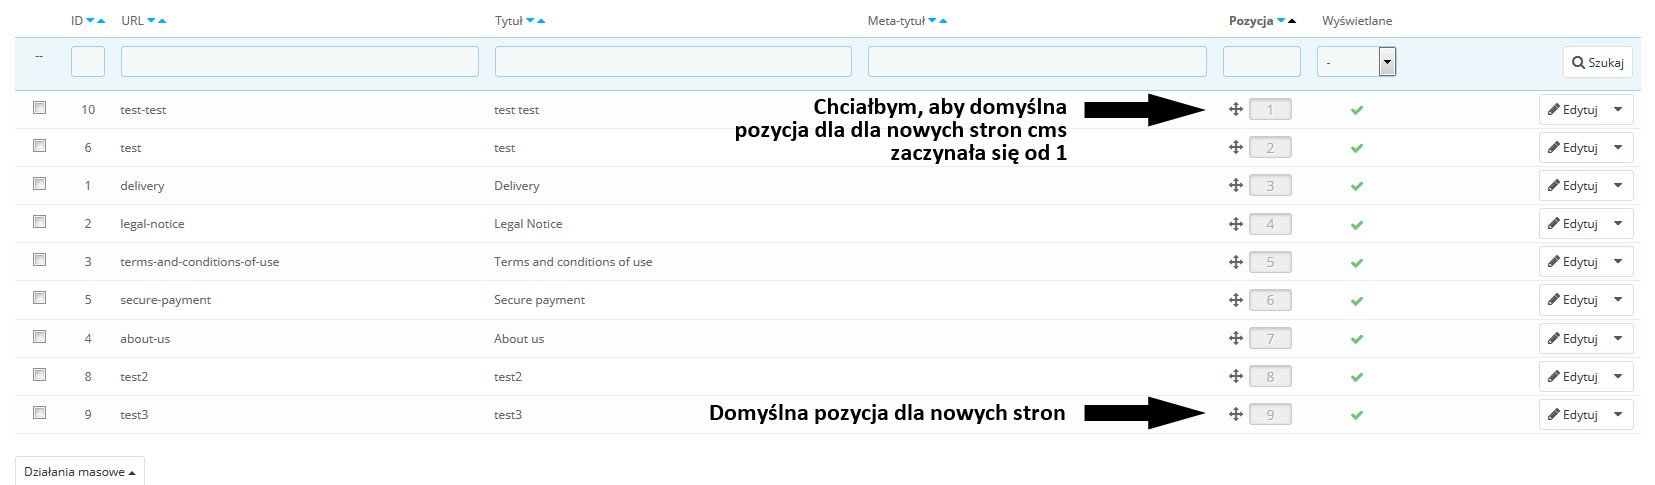
Task: Select checkbox for test-test row
Action: (x=40, y=107)
